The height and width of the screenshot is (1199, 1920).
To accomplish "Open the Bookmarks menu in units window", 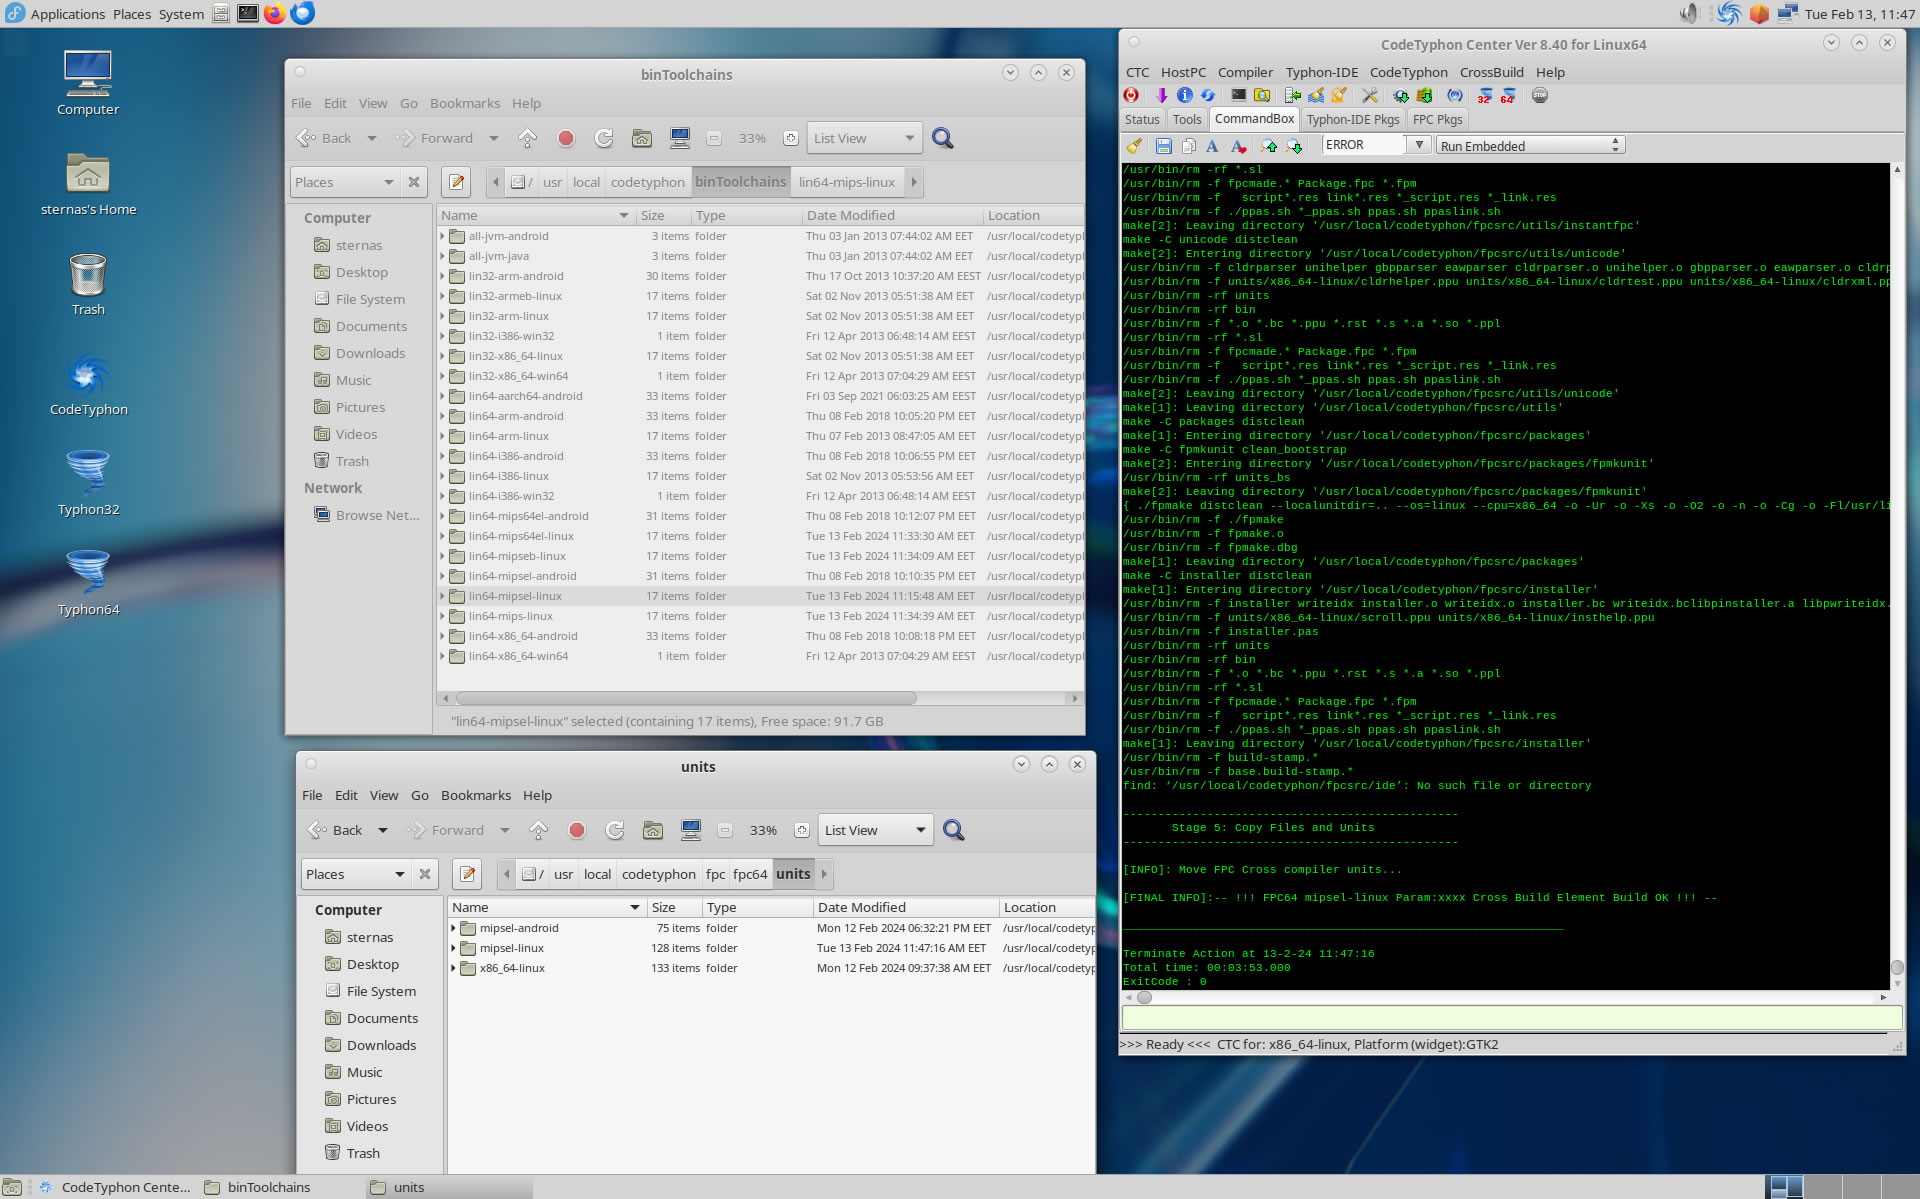I will [x=476, y=795].
